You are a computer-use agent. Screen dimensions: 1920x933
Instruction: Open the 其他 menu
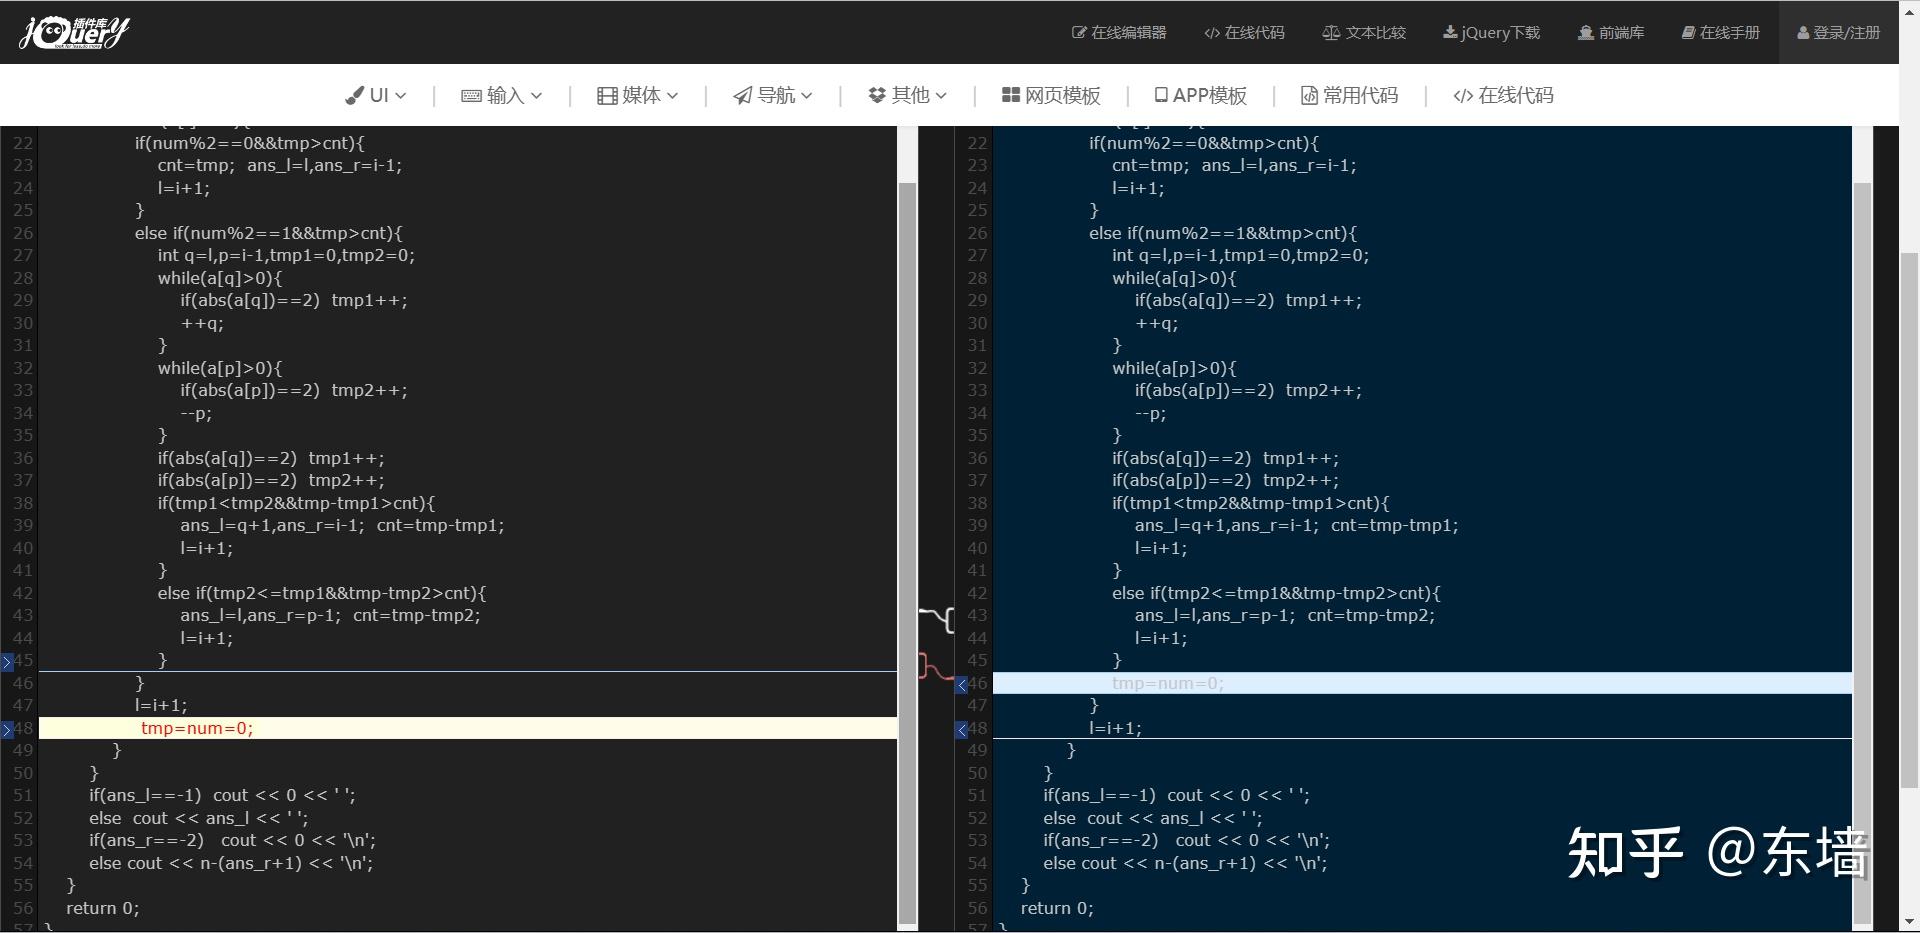coord(907,95)
